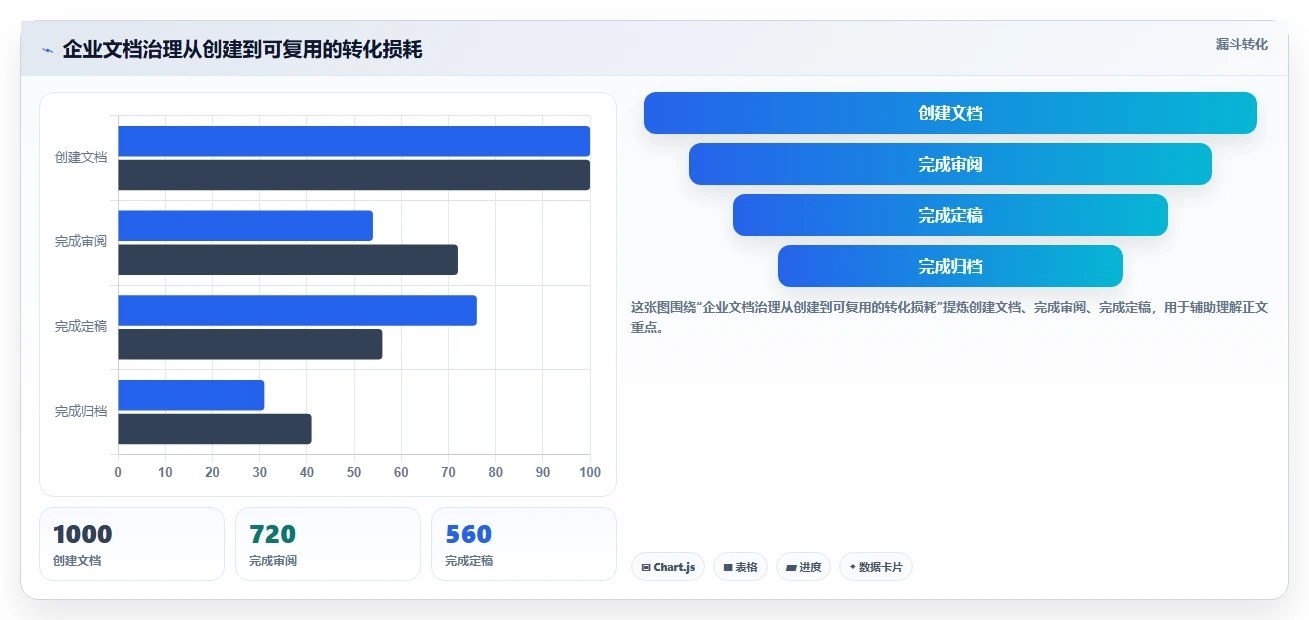1309x620 pixels.
Task: Open the 720 完成审阅 data card
Action: pos(328,544)
